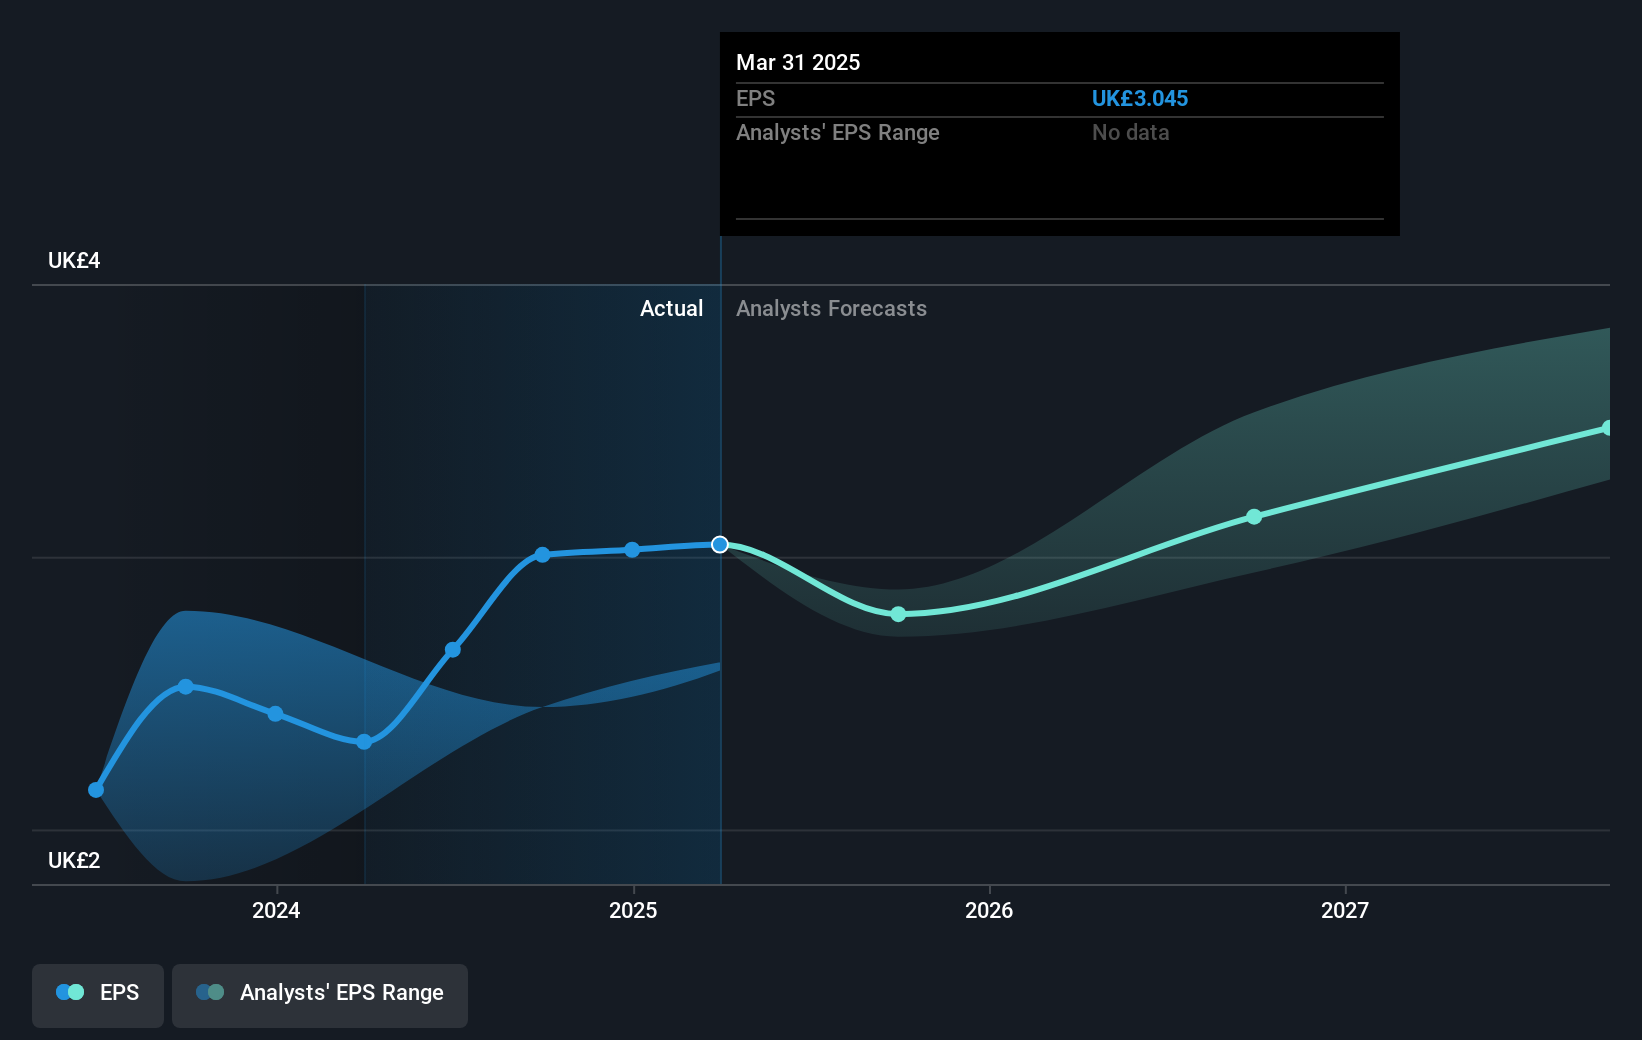
Task: Click the forecast EPS point for late 2026
Action: point(1254,517)
